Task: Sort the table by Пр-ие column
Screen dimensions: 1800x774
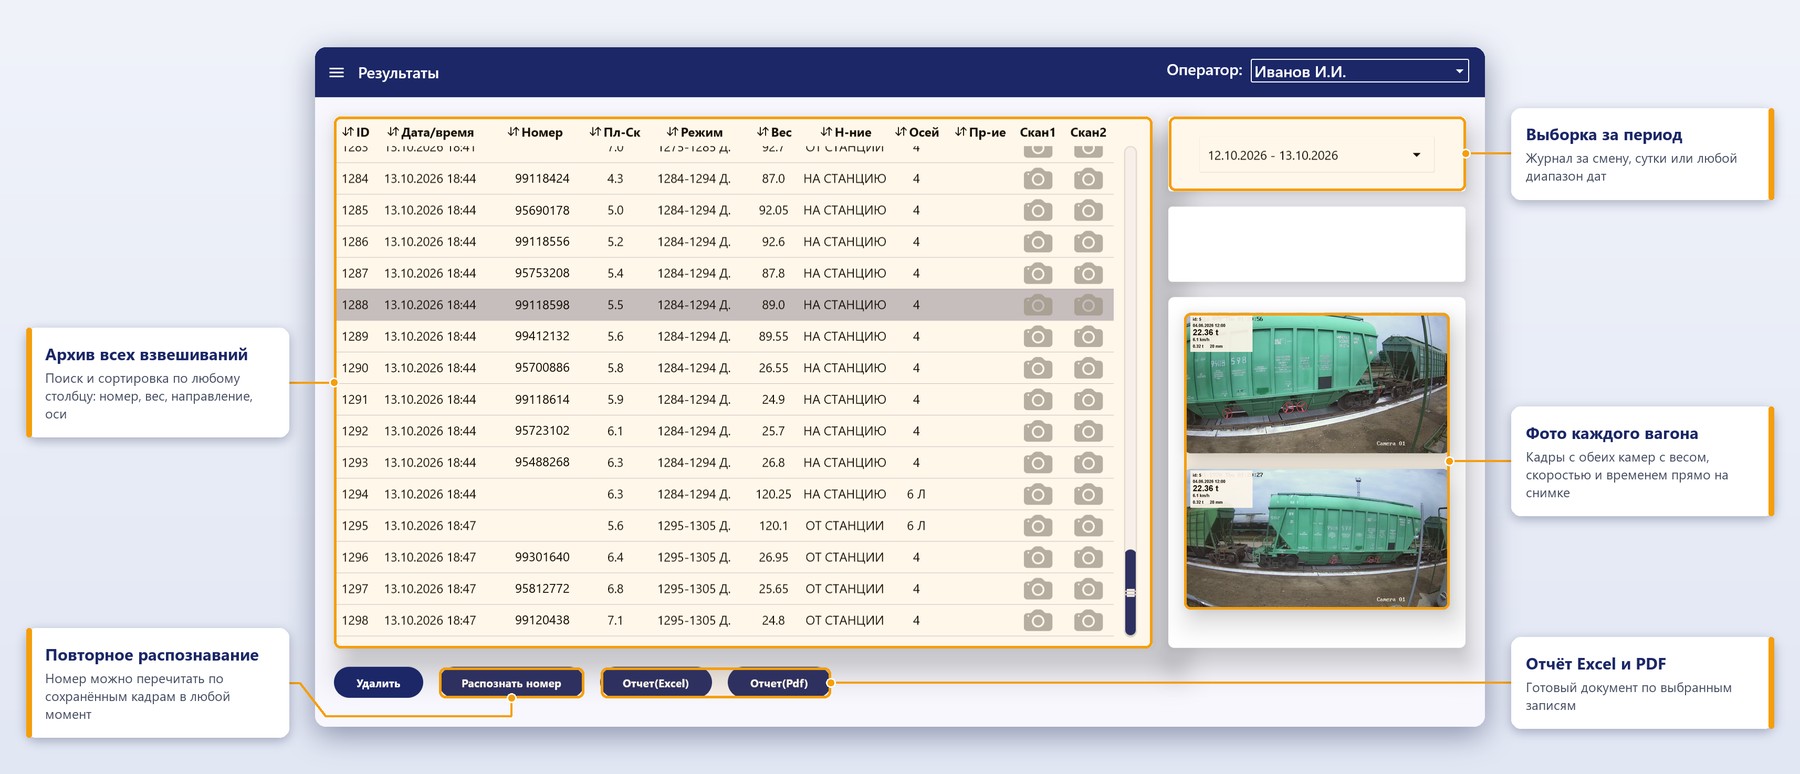Action: (x=980, y=132)
